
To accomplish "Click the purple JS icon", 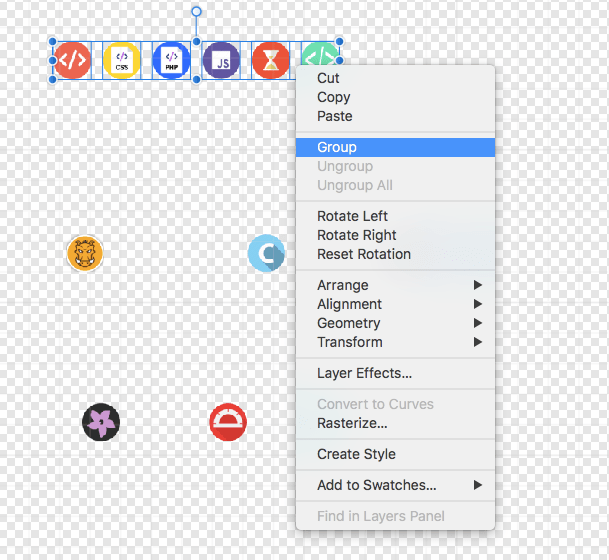I will pyautogui.click(x=221, y=61).
